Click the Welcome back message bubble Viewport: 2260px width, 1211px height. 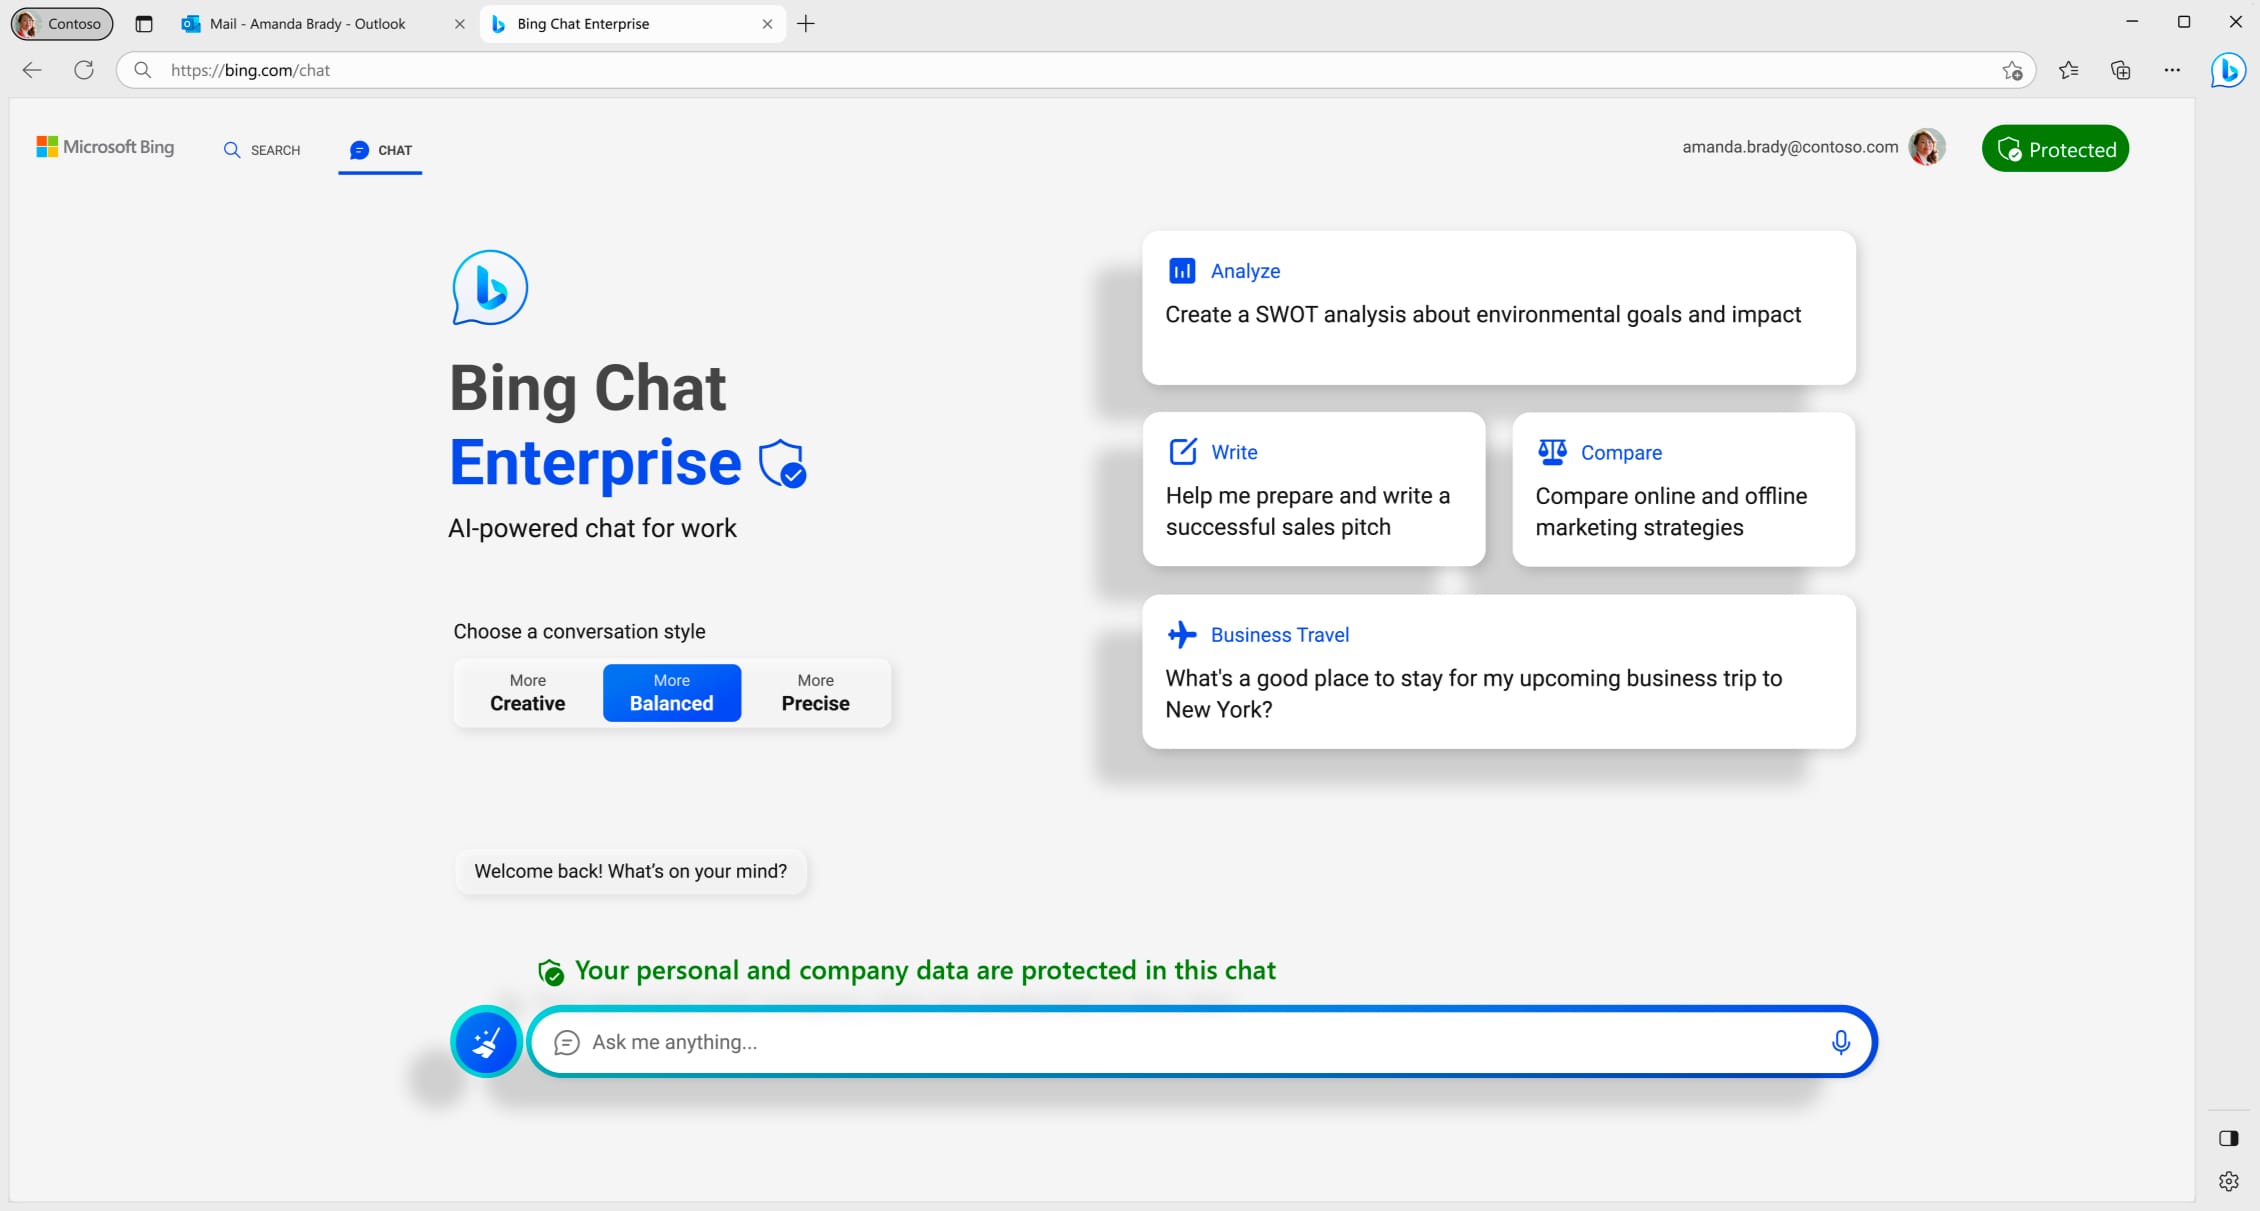click(631, 871)
